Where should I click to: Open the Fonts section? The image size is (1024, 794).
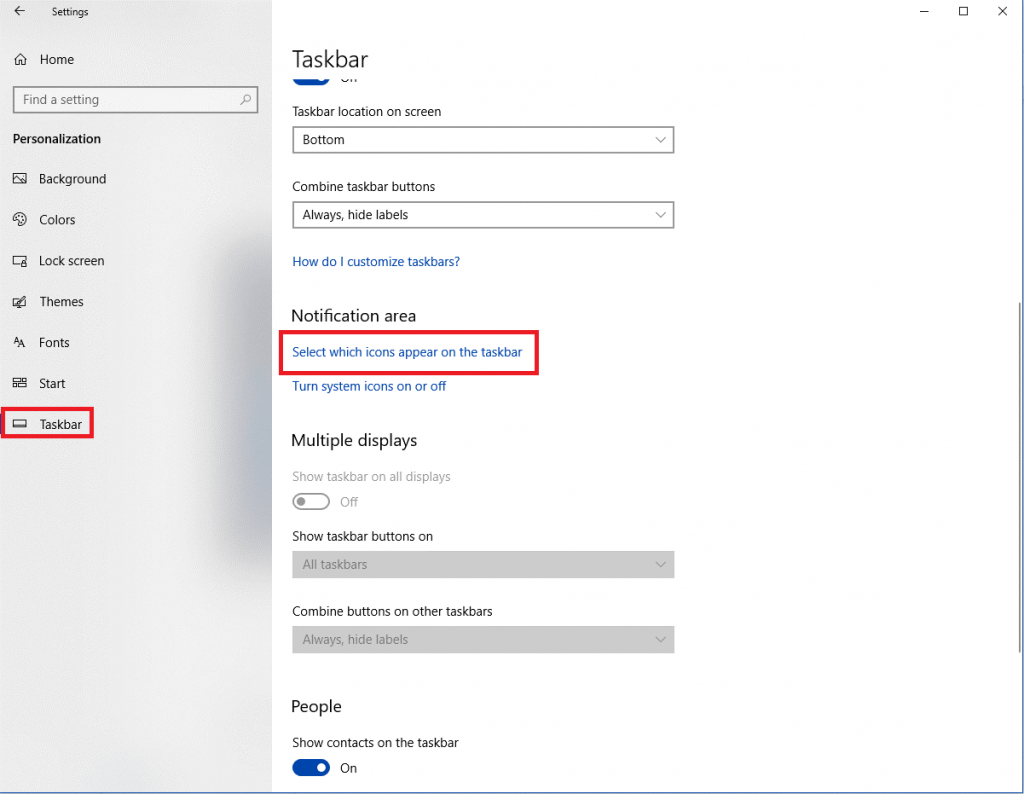(54, 342)
